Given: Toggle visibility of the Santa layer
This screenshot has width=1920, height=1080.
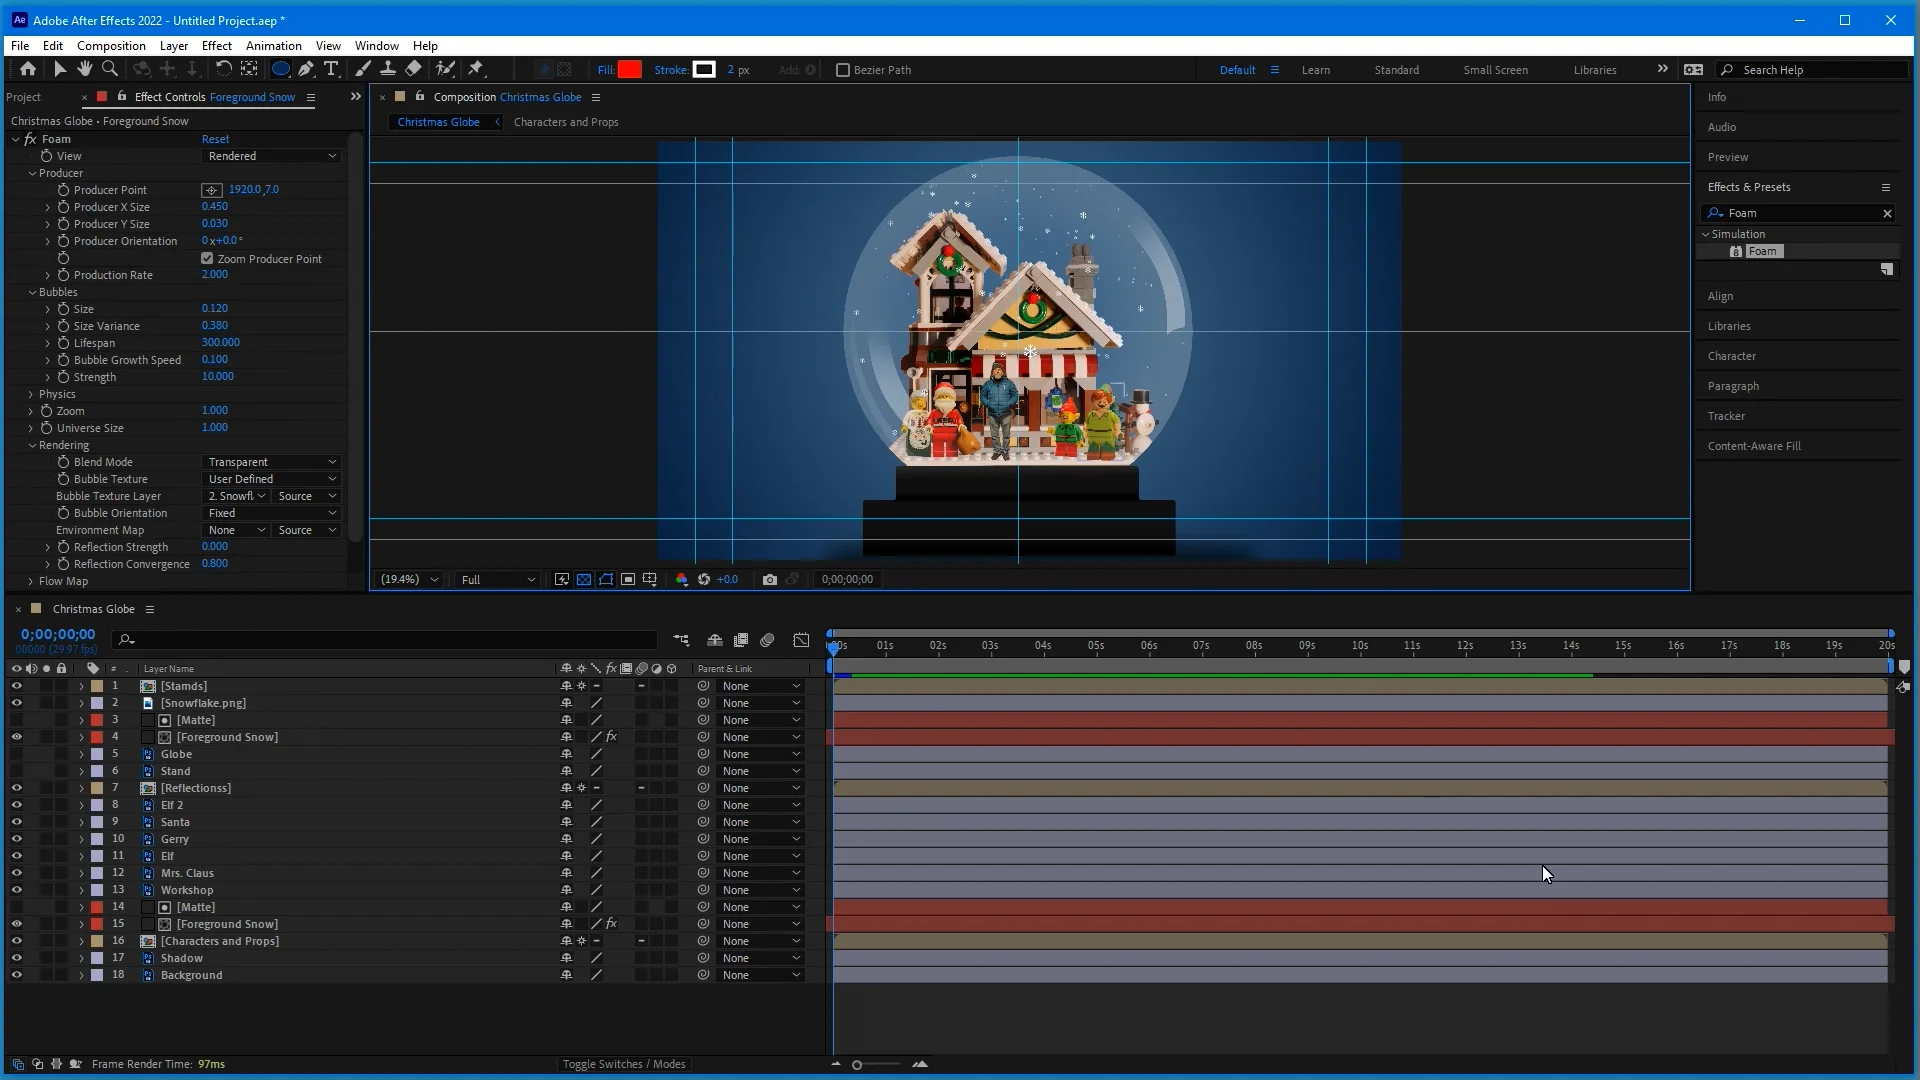Looking at the screenshot, I should (17, 822).
